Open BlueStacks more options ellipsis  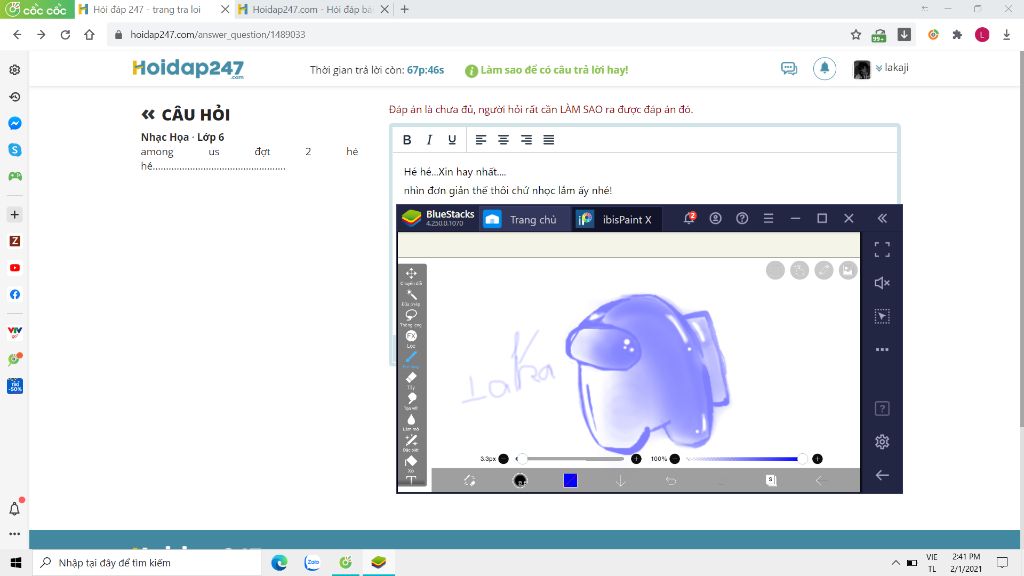pyautogui.click(x=882, y=349)
